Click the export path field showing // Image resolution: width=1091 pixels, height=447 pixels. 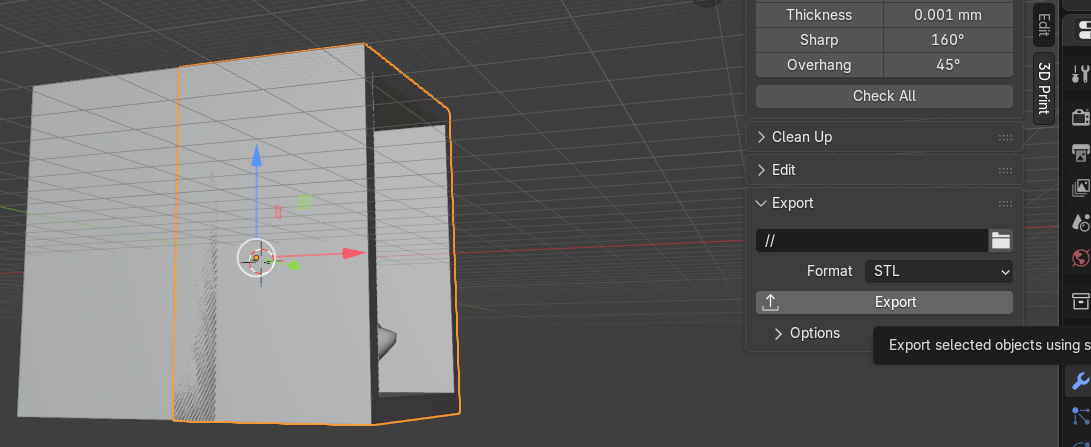point(872,241)
